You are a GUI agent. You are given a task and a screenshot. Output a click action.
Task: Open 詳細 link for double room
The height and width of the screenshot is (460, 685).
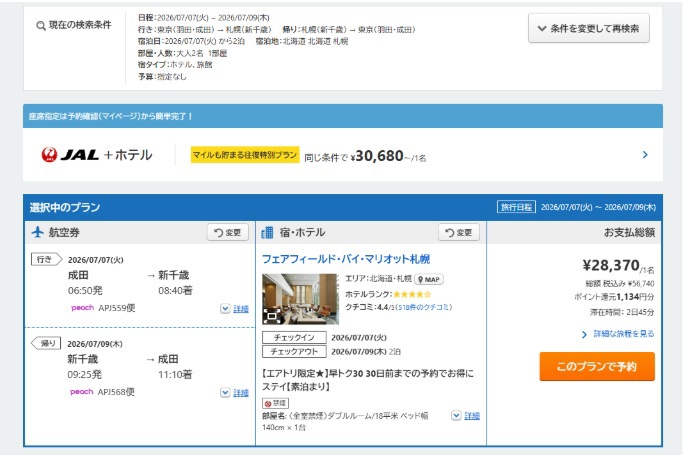pos(472,416)
